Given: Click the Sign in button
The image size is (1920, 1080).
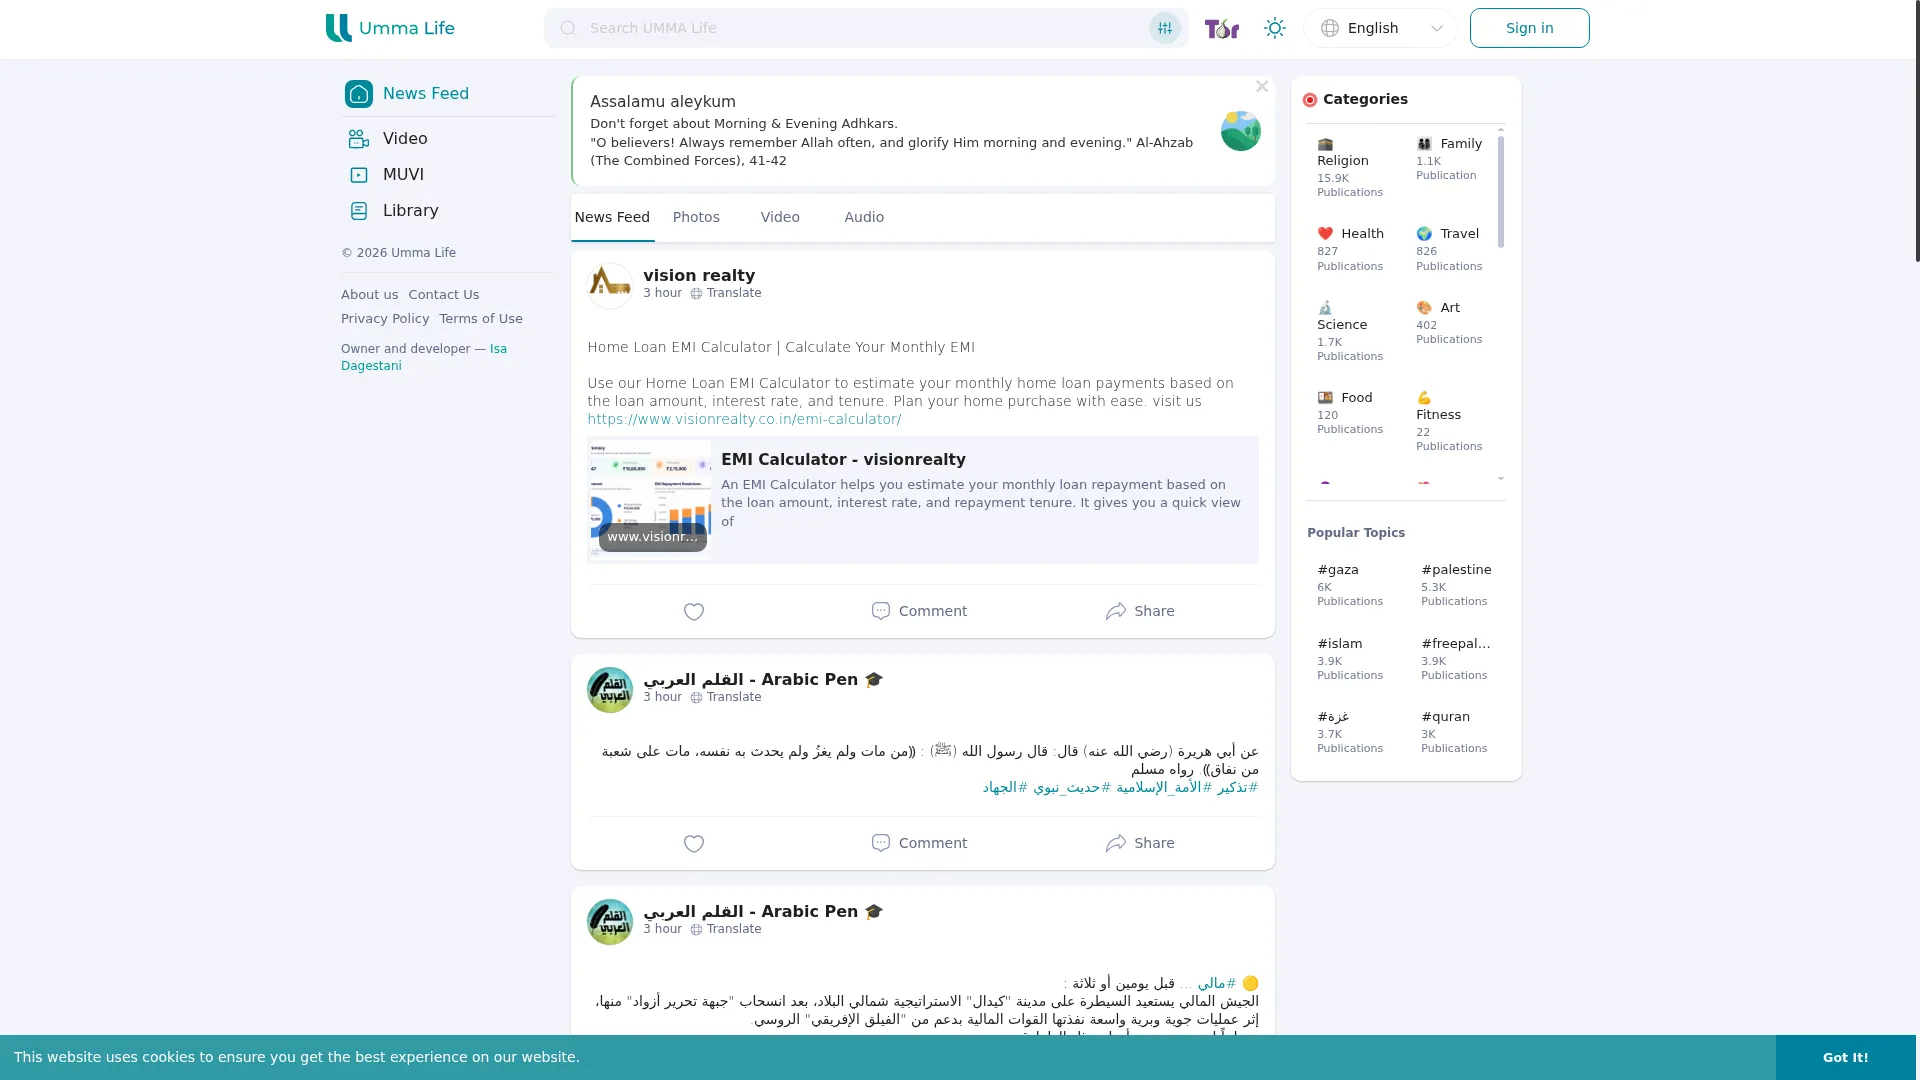Looking at the screenshot, I should (1529, 28).
